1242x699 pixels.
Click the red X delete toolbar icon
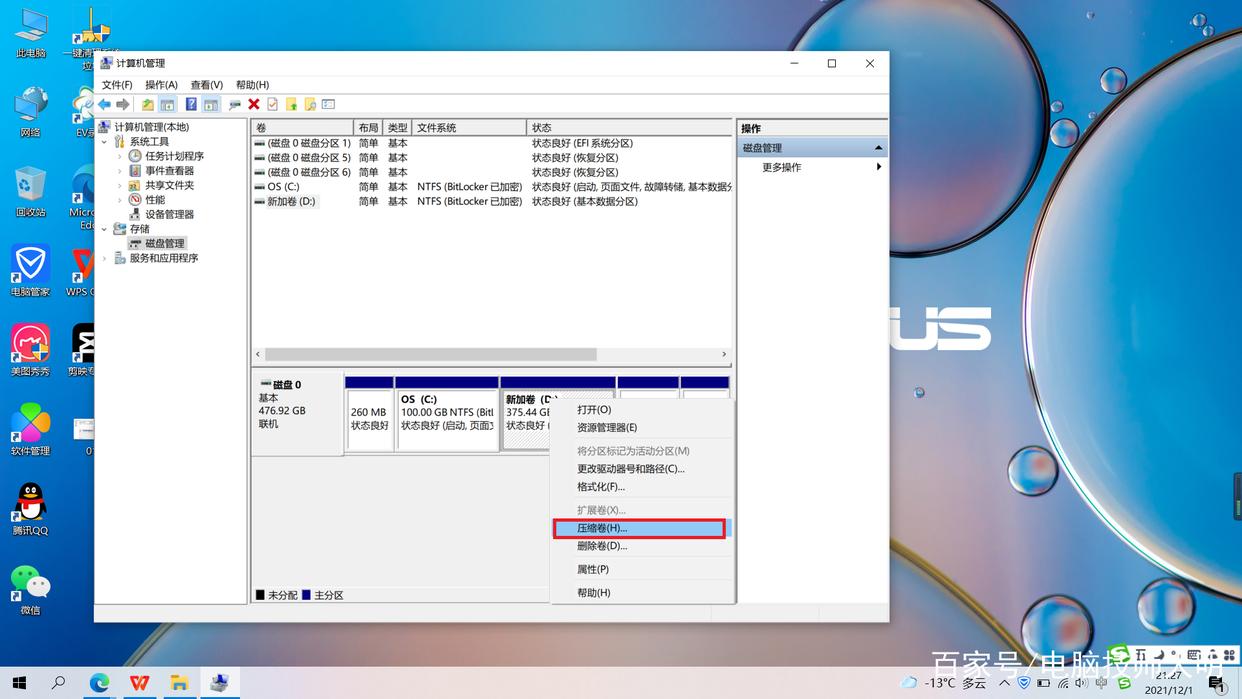pyautogui.click(x=254, y=104)
